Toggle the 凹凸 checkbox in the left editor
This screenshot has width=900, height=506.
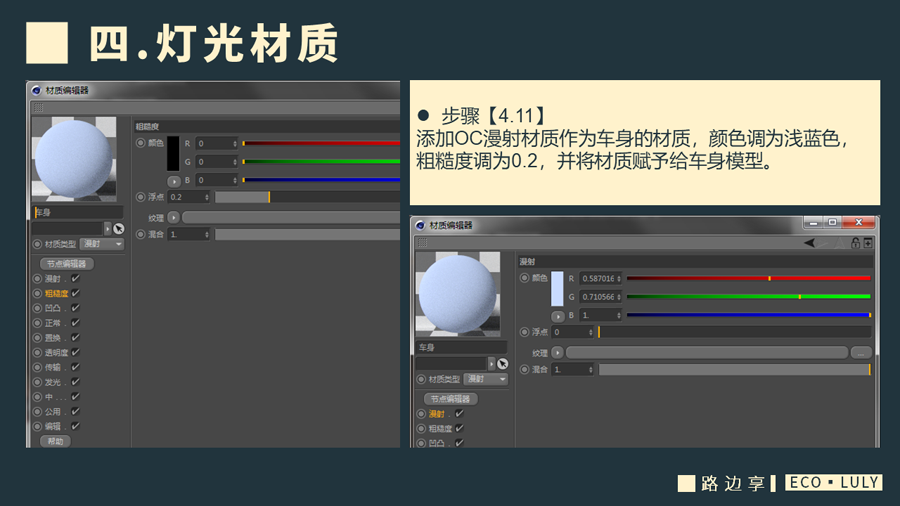pyautogui.click(x=75, y=308)
